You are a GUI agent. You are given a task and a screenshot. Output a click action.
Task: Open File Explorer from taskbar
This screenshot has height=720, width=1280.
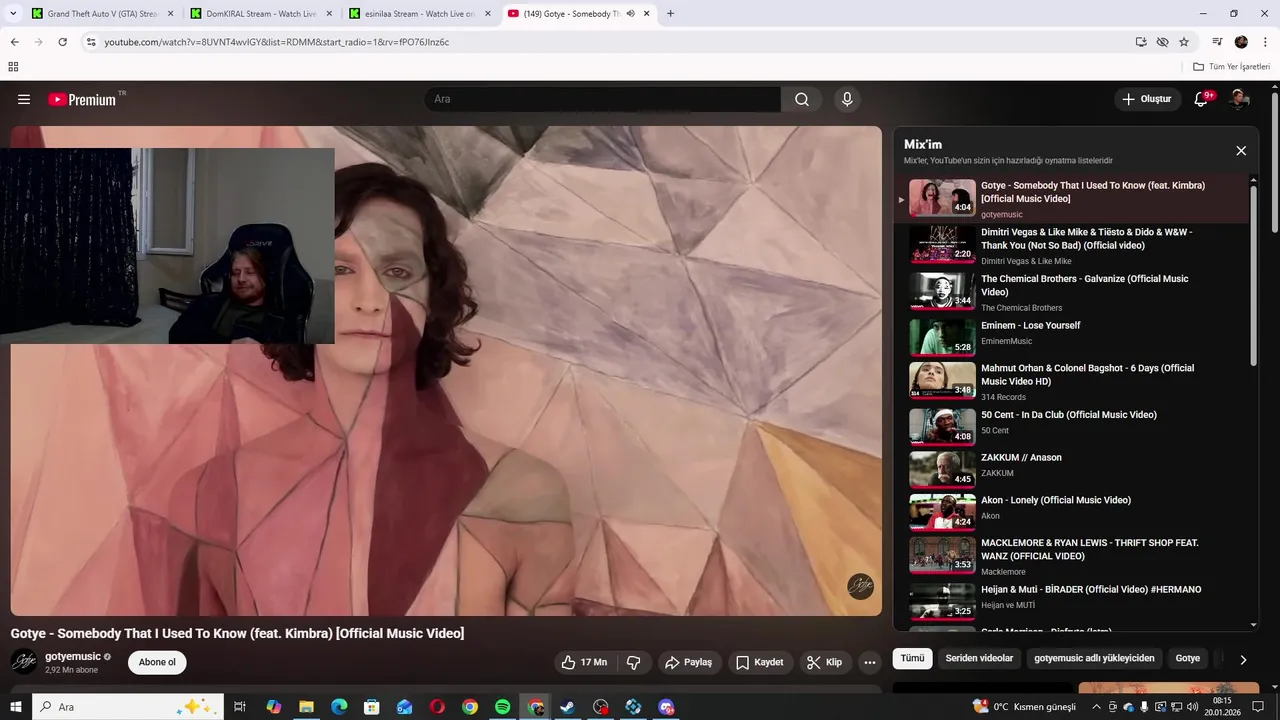point(306,707)
